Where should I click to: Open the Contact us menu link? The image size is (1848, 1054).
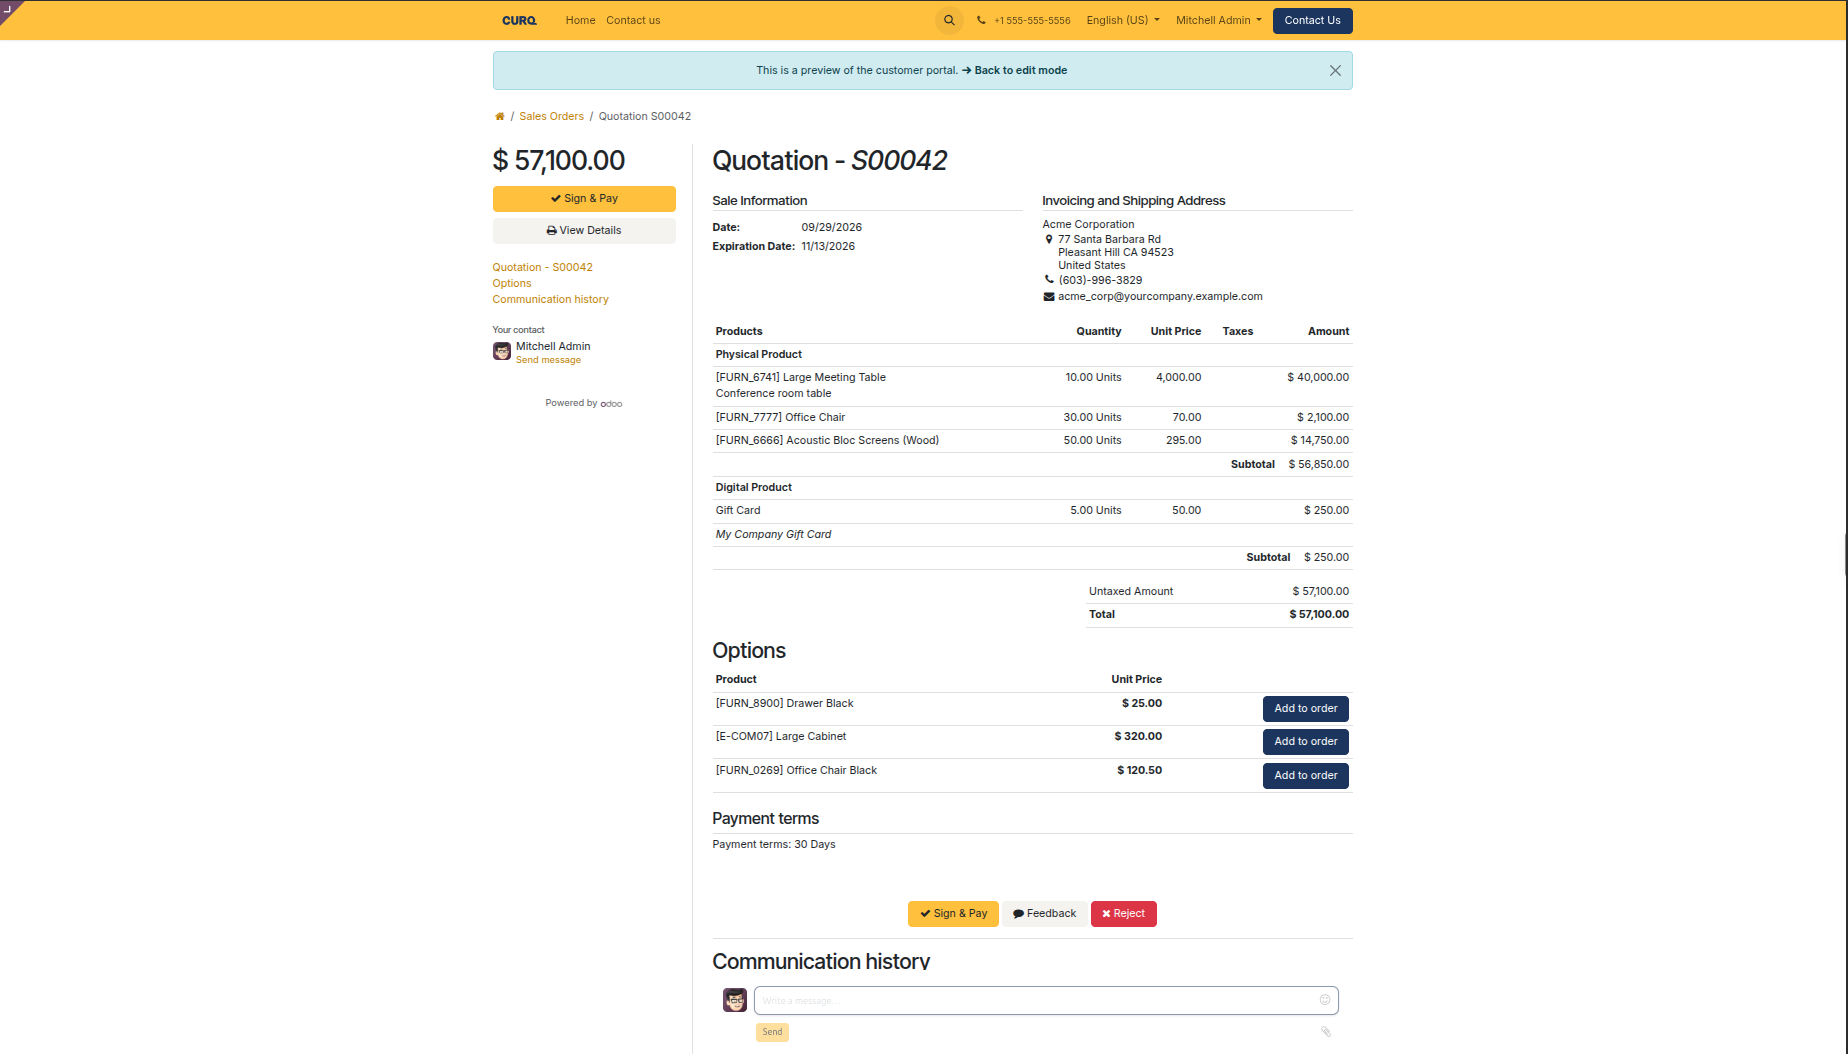[633, 20]
